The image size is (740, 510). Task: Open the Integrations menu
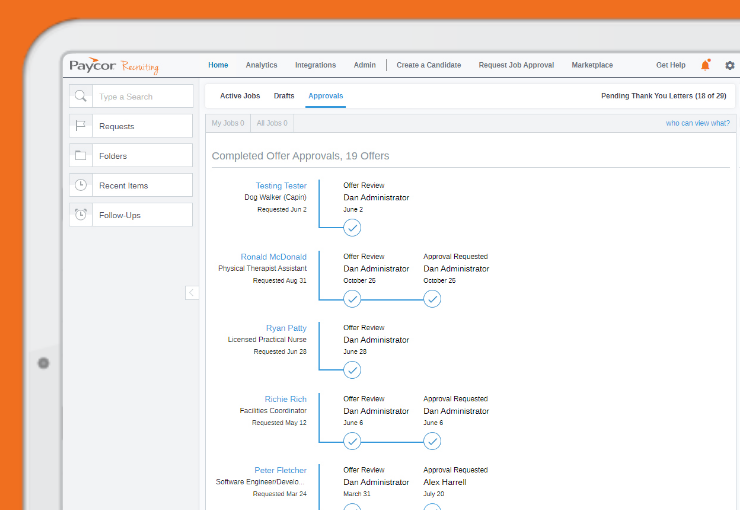(315, 65)
